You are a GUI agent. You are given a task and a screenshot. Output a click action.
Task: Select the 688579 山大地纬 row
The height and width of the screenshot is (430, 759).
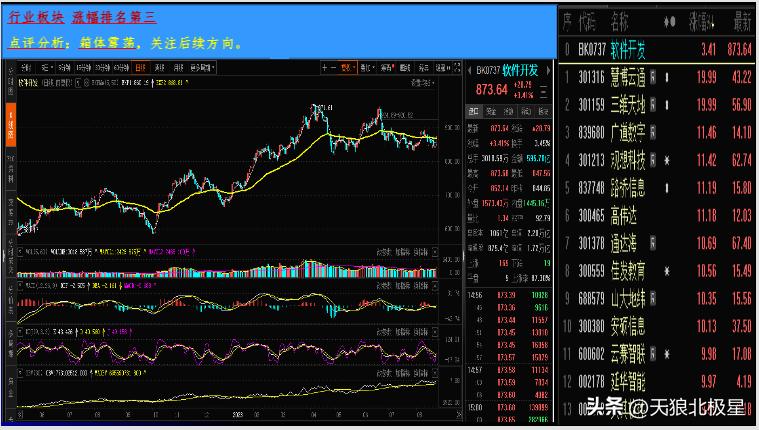pyautogui.click(x=657, y=299)
